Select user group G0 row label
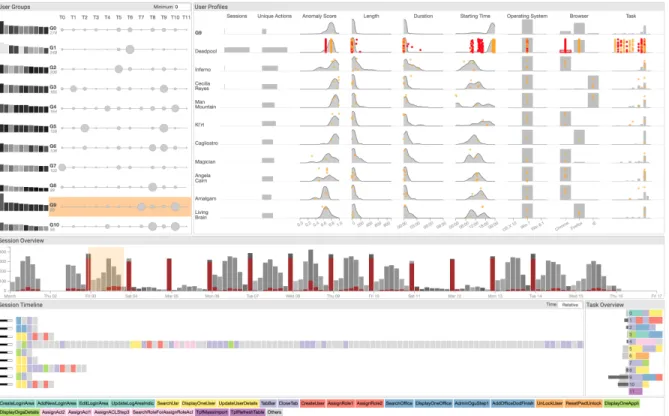Viewport: 669px width, 416px height. pos(53,29)
